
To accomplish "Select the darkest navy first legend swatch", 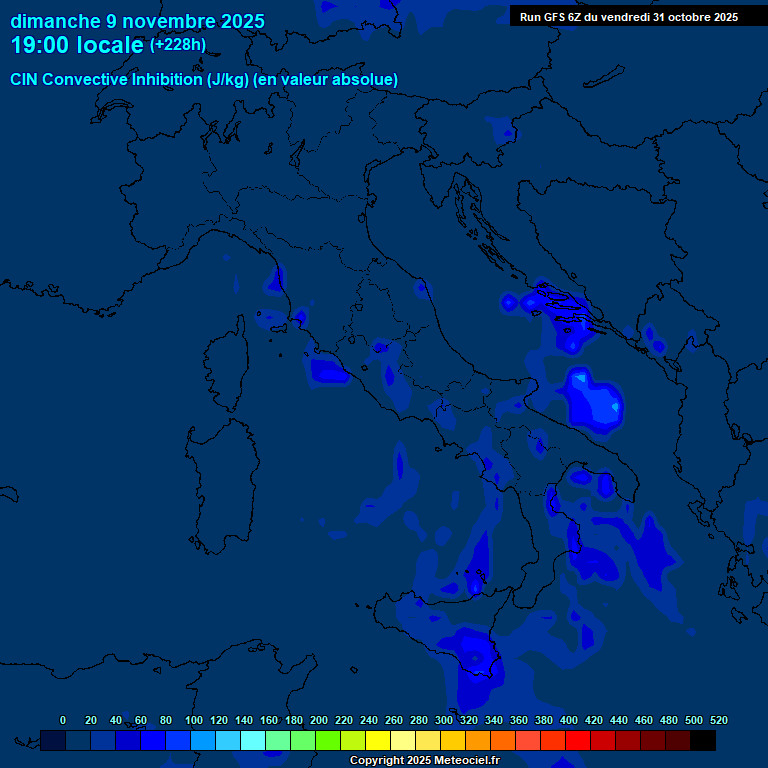I will click(x=53, y=741).
